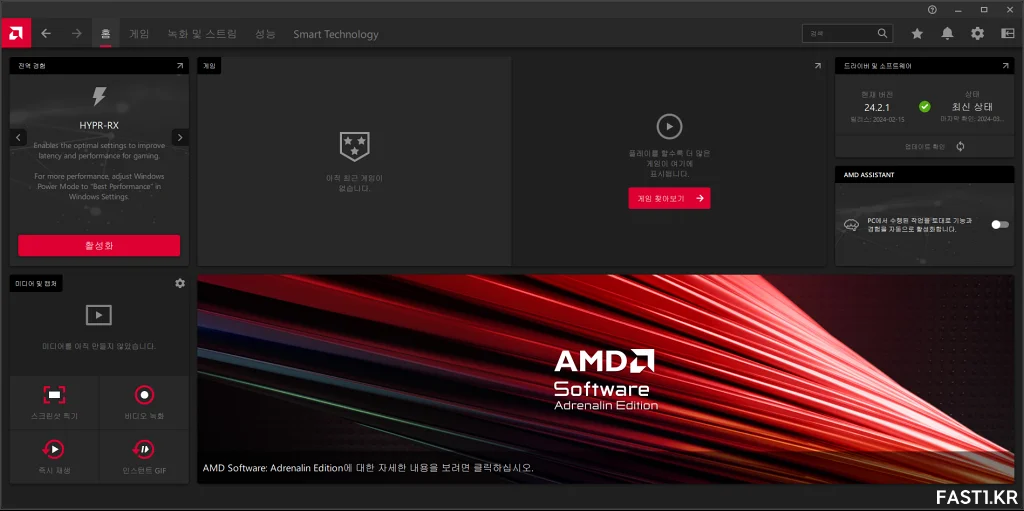Show previous profile with left chevron
Image resolution: width=1024 pixels, height=511 pixels.
click(18, 137)
